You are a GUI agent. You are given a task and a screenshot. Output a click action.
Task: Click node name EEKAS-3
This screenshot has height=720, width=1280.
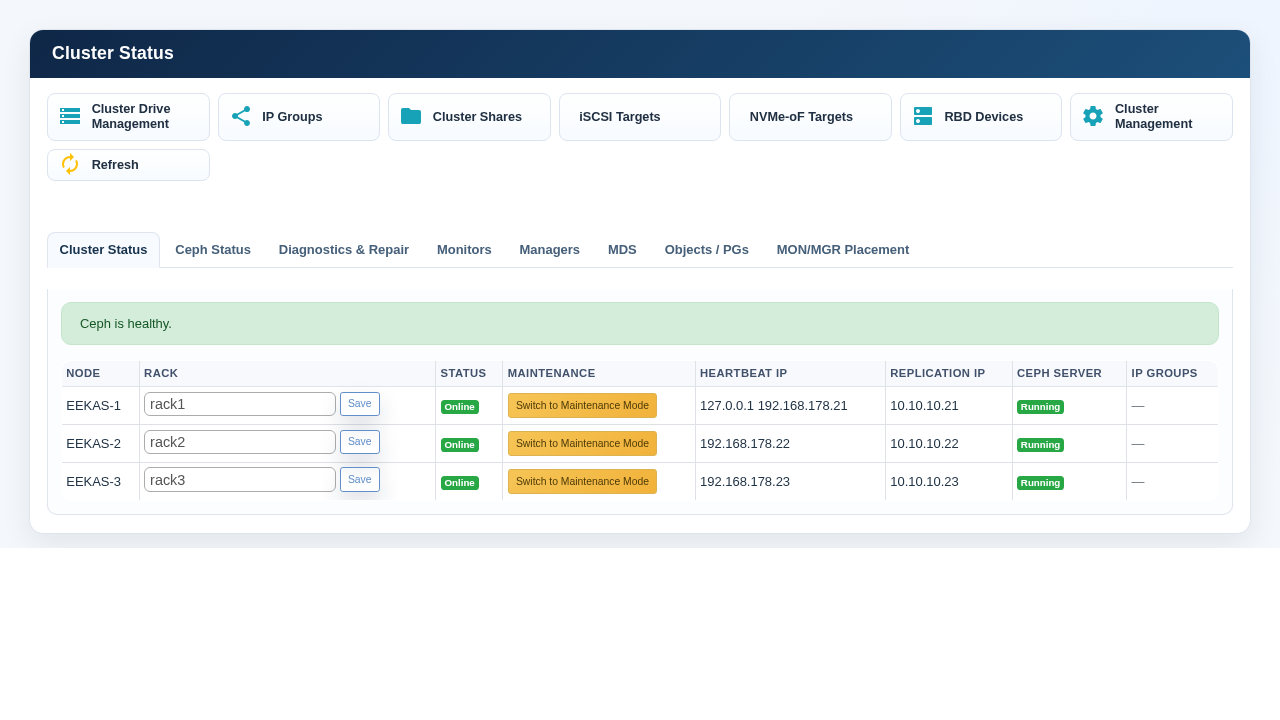(94, 482)
